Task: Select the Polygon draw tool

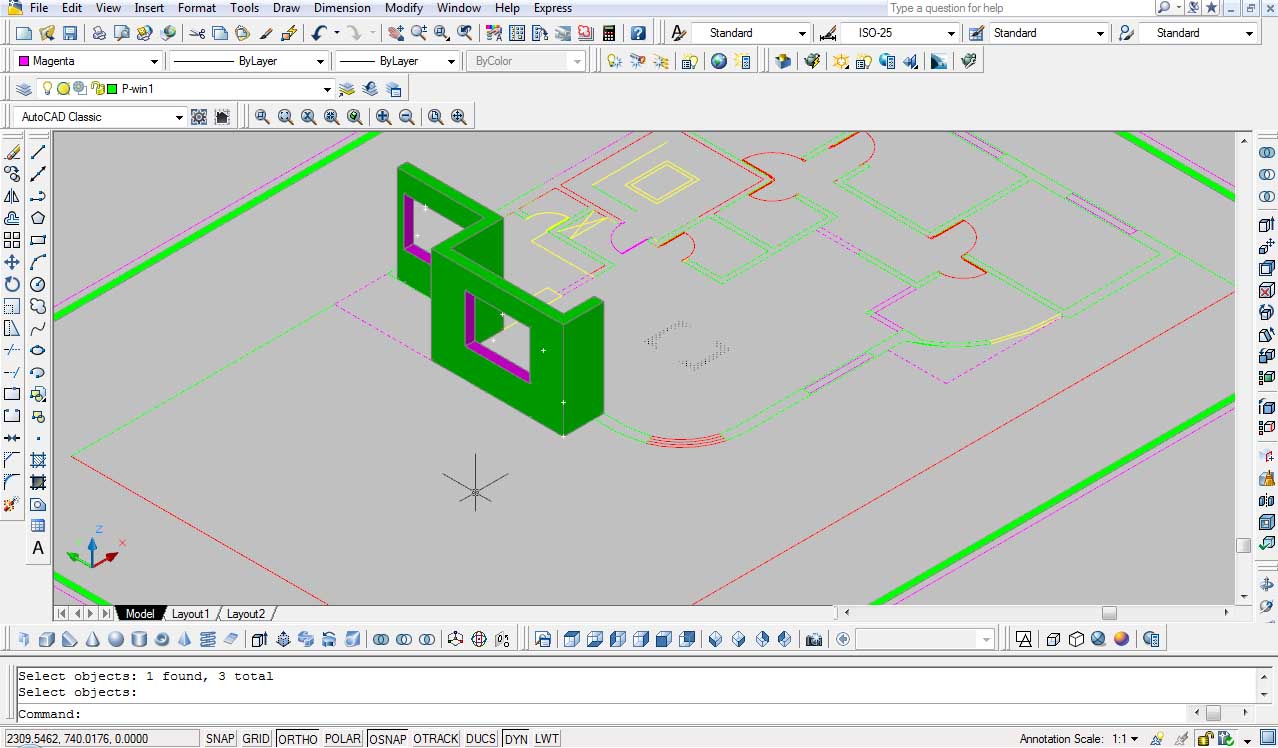Action: click(38, 218)
